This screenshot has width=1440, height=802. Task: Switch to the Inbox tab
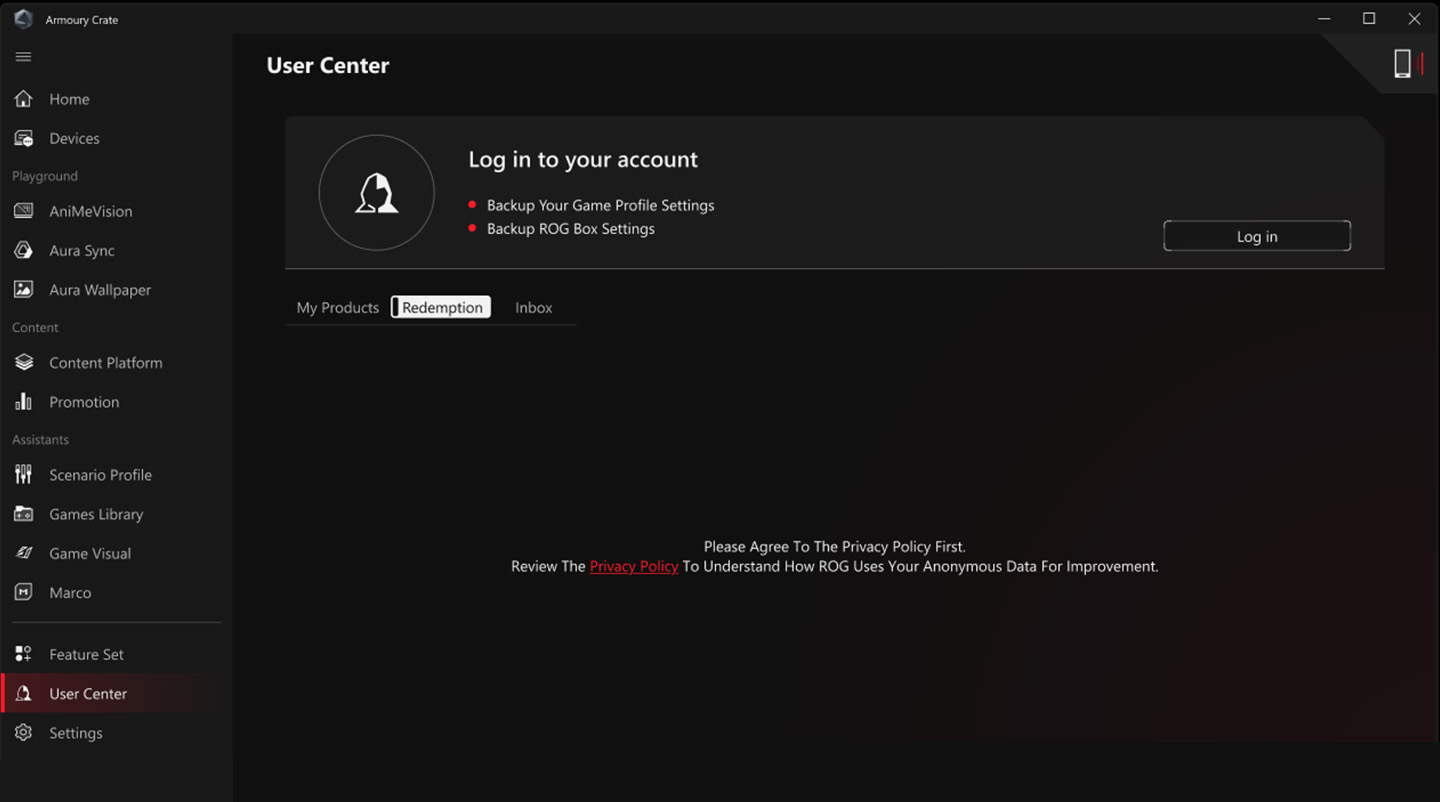pyautogui.click(x=533, y=307)
